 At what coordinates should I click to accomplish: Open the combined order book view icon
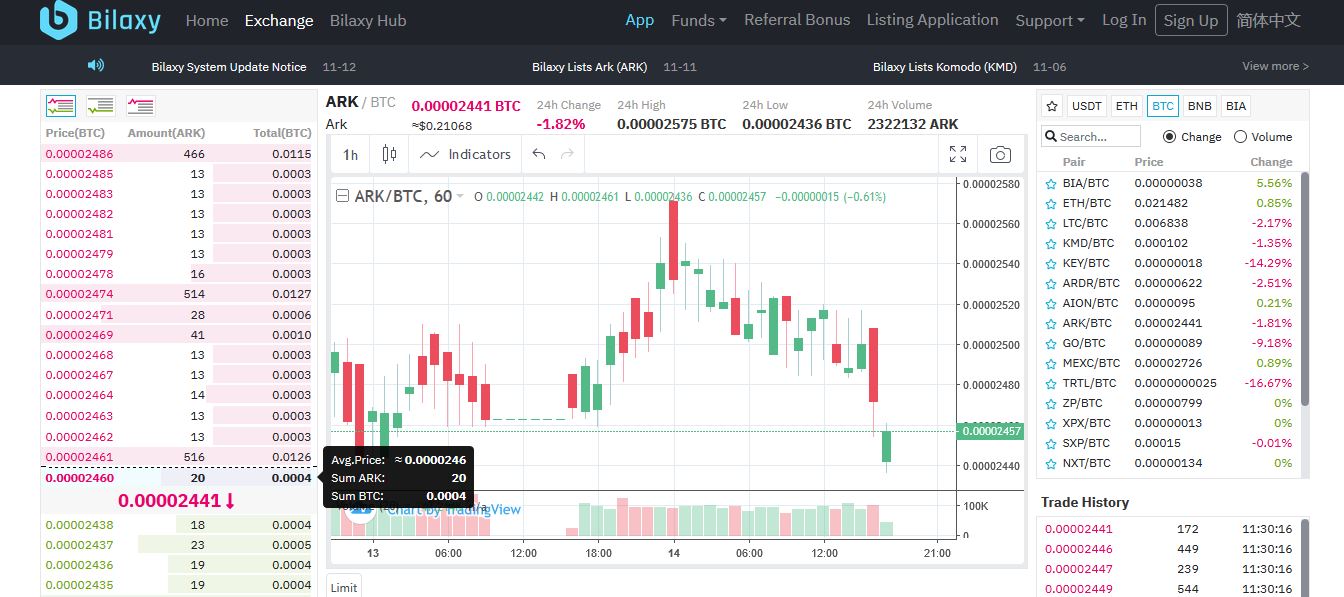60,105
